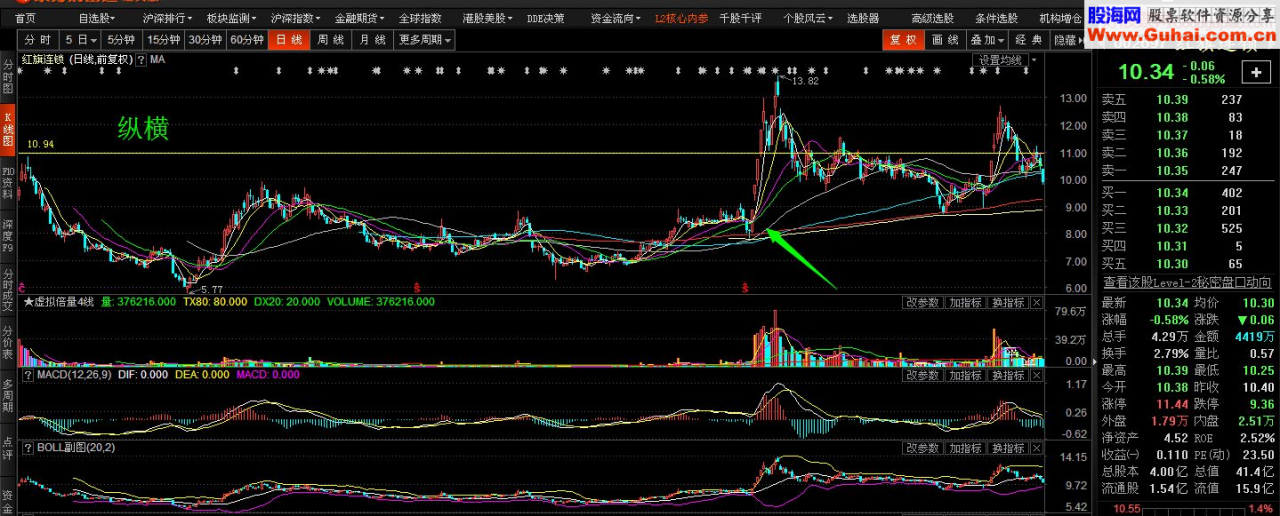This screenshot has height=516, width=1280.
Task: Expand the 5日 period dropdown
Action: pyautogui.click(x=81, y=40)
